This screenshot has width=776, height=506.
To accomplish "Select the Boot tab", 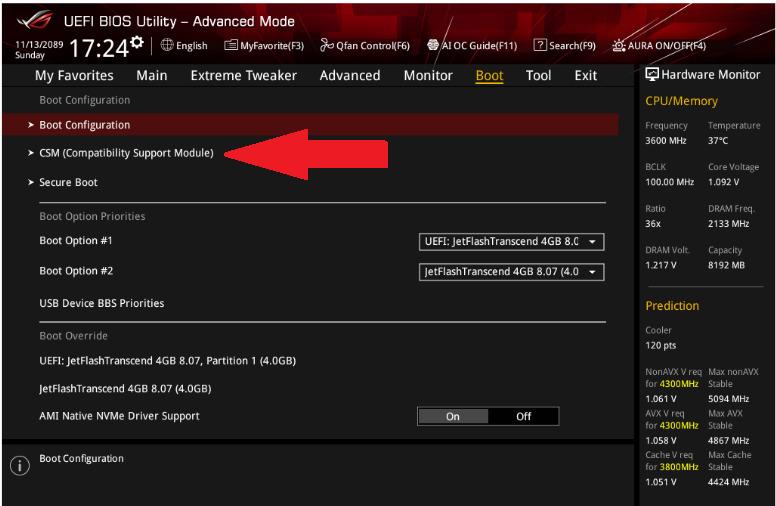I will [489, 76].
